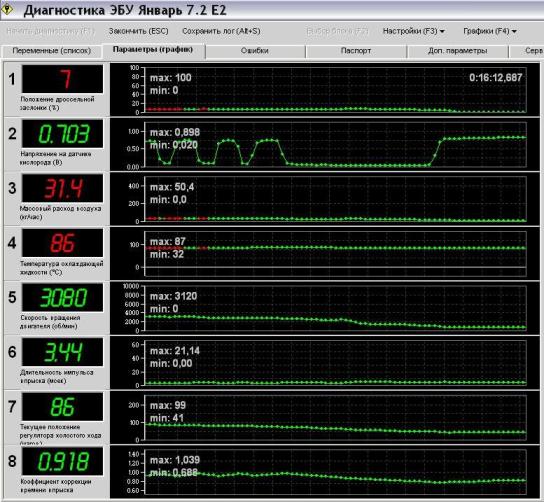Click Сохранить лог (Alt+S) button
This screenshot has width=544, height=502.
(221, 31)
